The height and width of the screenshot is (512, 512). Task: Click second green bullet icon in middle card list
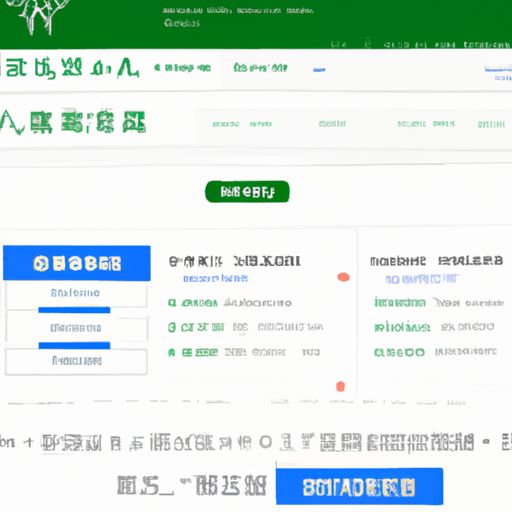(172, 327)
